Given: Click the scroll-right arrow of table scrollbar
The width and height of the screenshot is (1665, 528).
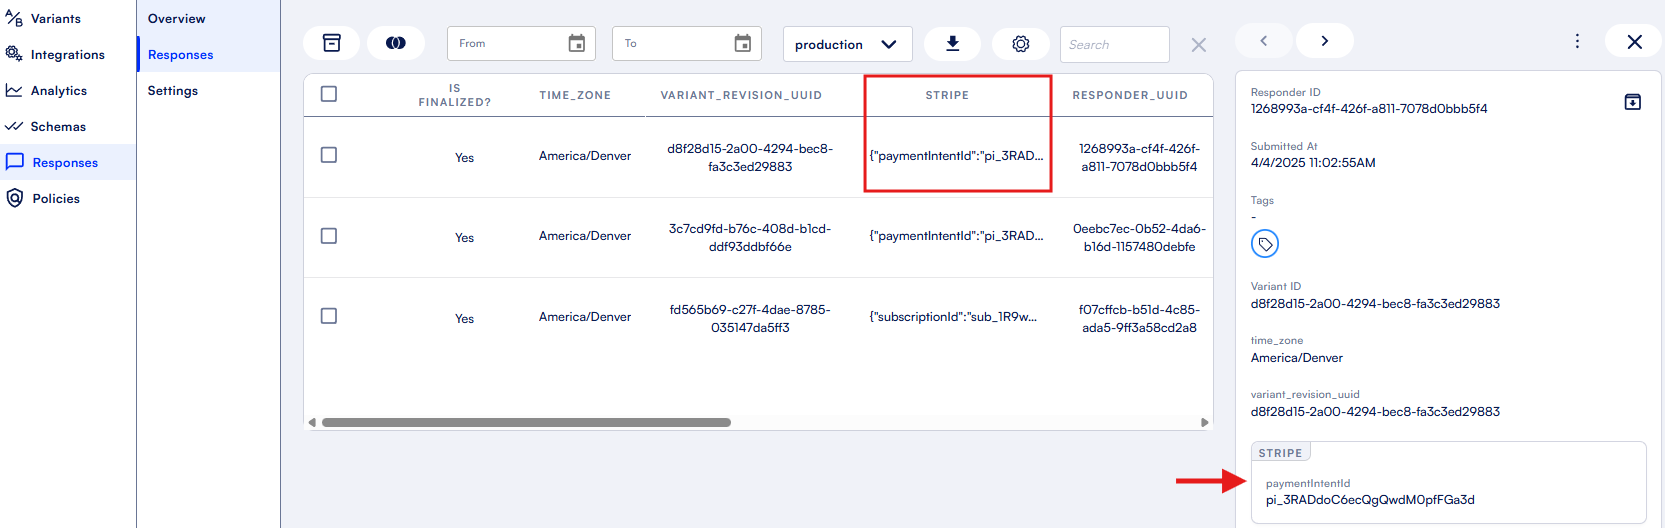Looking at the screenshot, I should pyautogui.click(x=1204, y=422).
